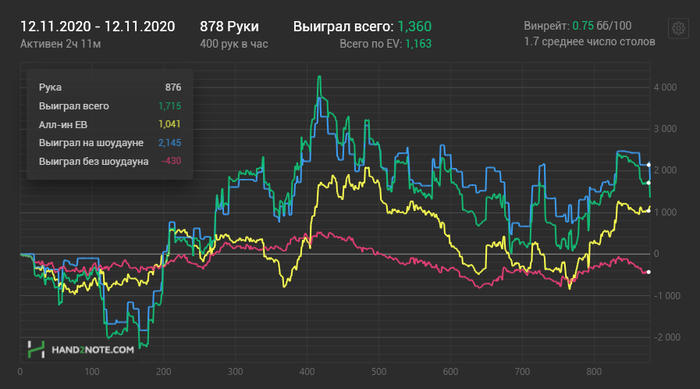Click the pink non-showdown end marker
Screen dimensions: 700x389
pyautogui.click(x=649, y=272)
